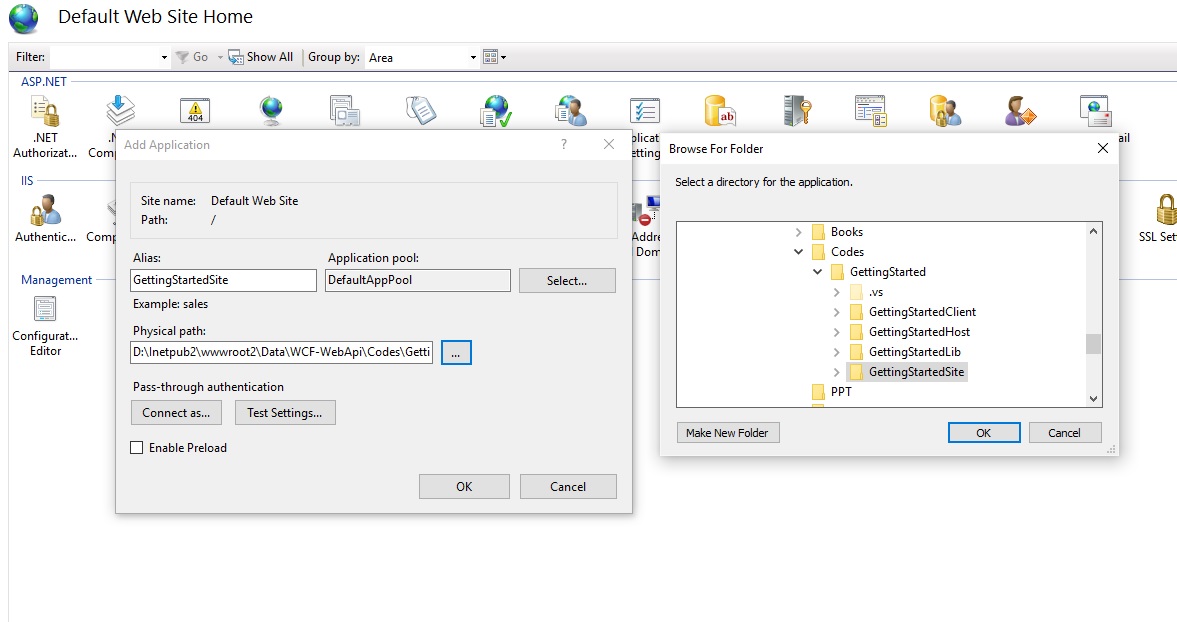Open the Configuration Editor icon

(45, 309)
